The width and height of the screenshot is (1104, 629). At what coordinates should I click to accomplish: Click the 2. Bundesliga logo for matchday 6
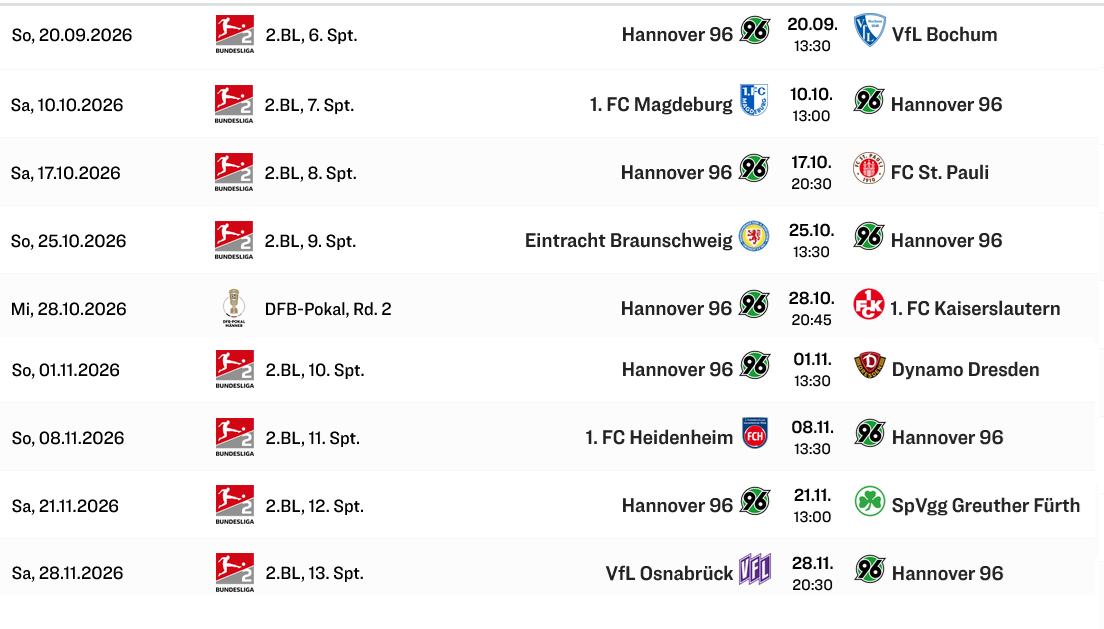click(x=234, y=35)
